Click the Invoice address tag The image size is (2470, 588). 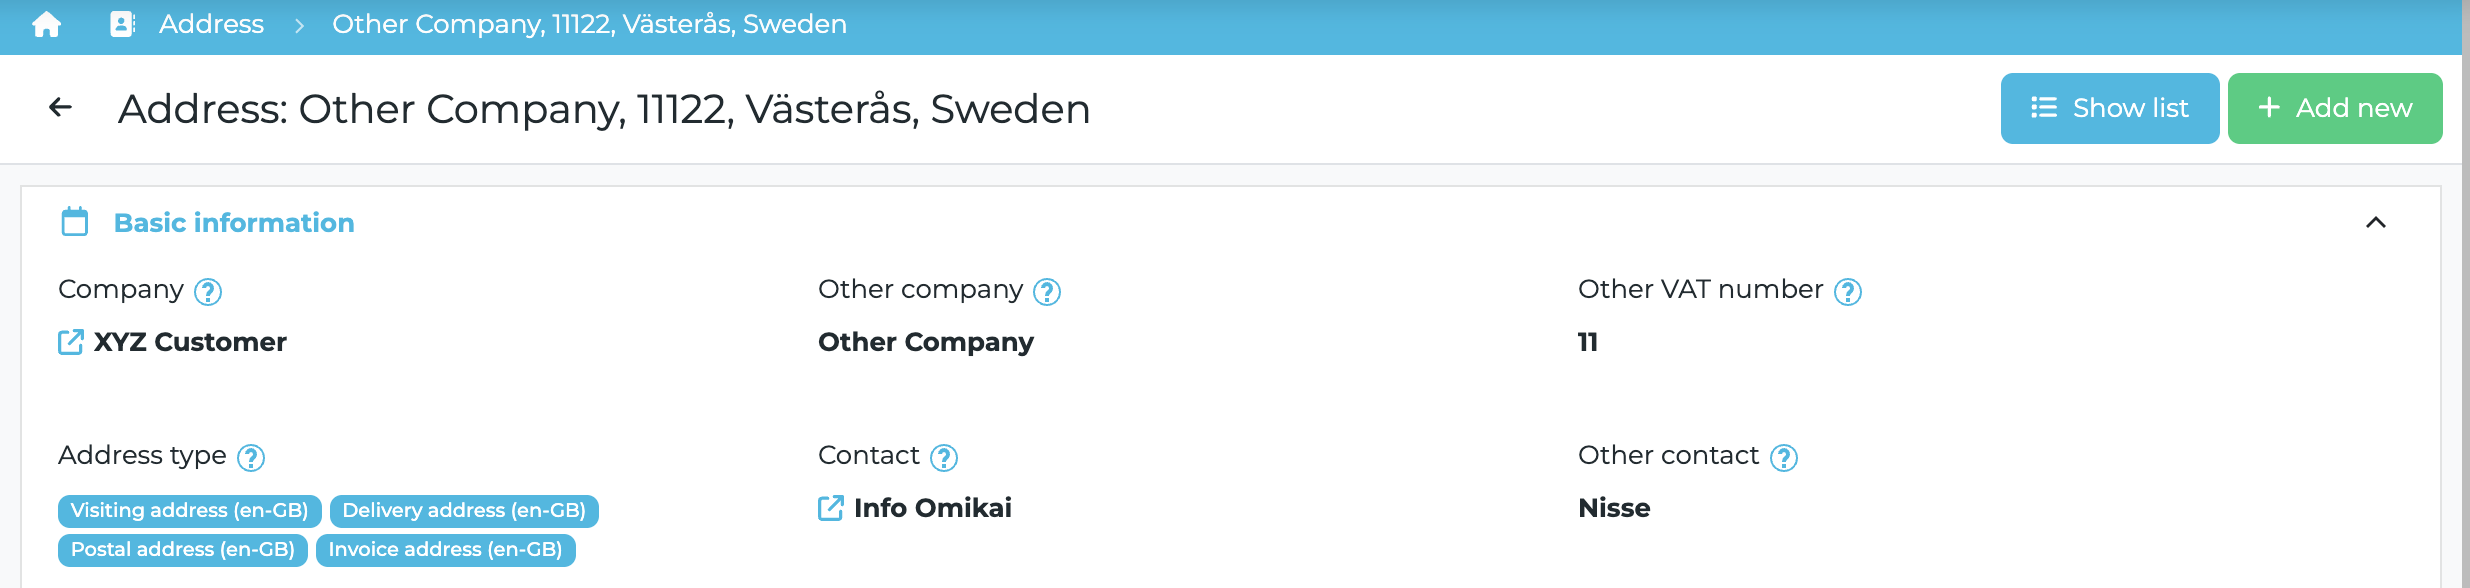pyautogui.click(x=445, y=549)
